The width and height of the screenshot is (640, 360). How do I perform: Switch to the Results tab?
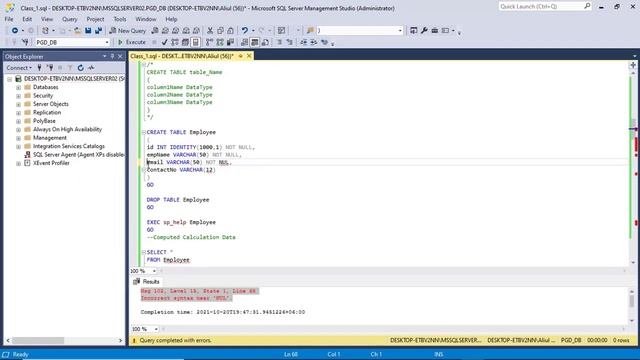pos(147,282)
